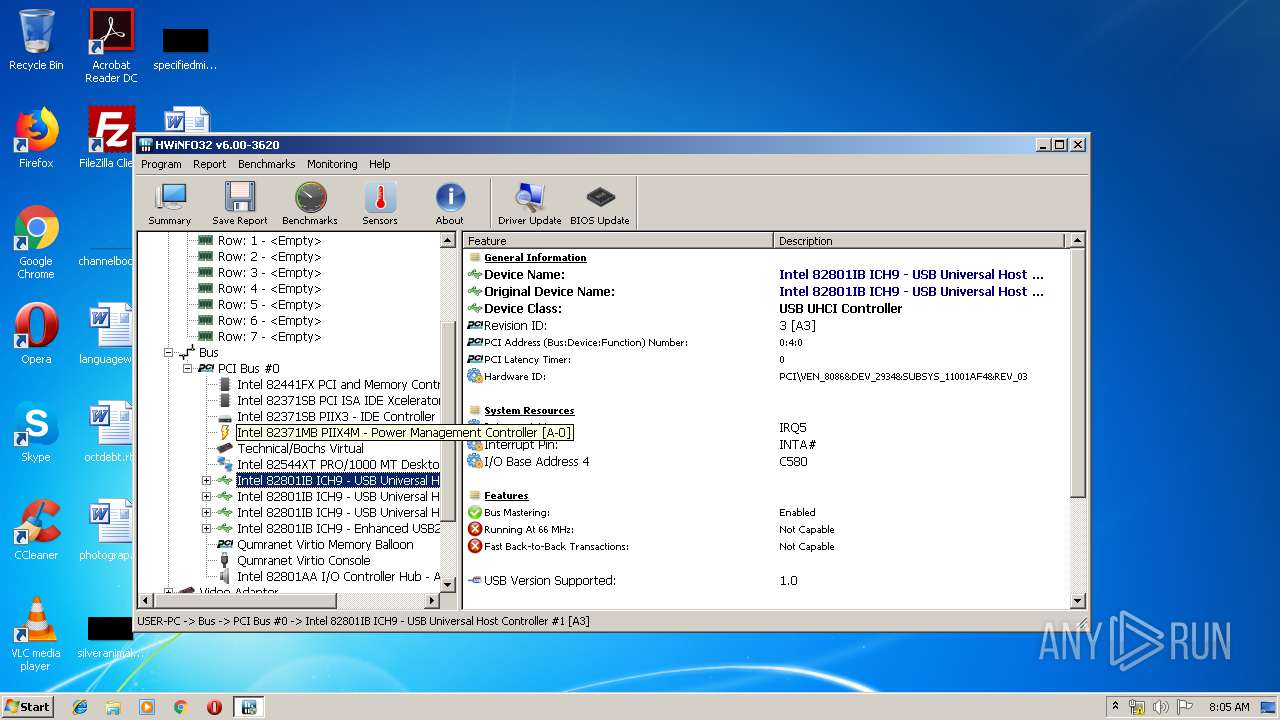Viewport: 1280px width, 720px height.
Task: Select Row: 4 - <Empty> memory entry
Action: point(269,289)
